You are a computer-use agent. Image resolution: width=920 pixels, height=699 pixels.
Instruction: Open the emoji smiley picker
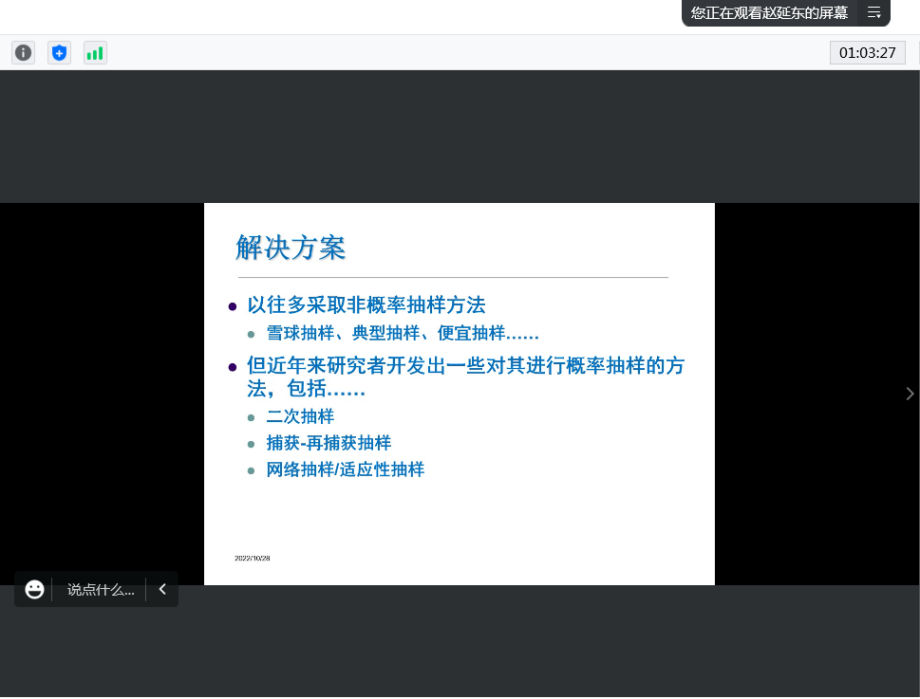[x=35, y=589]
